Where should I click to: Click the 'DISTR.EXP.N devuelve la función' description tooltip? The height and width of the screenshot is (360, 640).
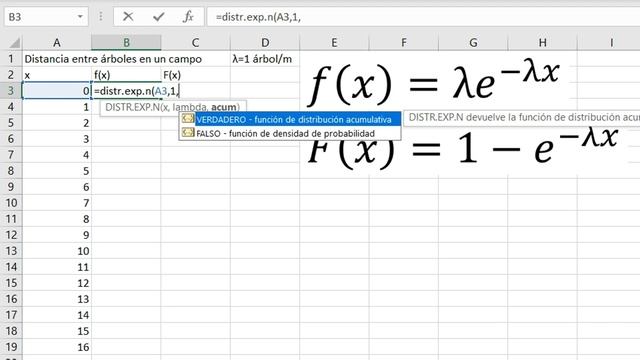click(x=522, y=118)
